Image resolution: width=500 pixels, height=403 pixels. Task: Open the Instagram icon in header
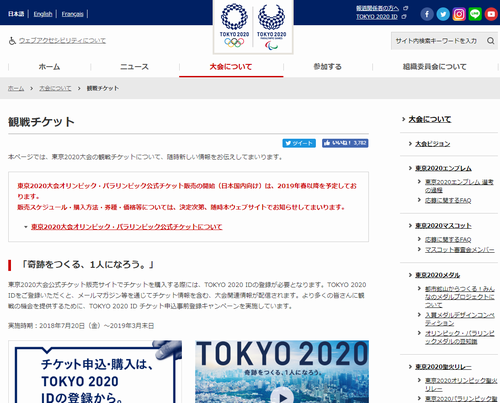[459, 14]
